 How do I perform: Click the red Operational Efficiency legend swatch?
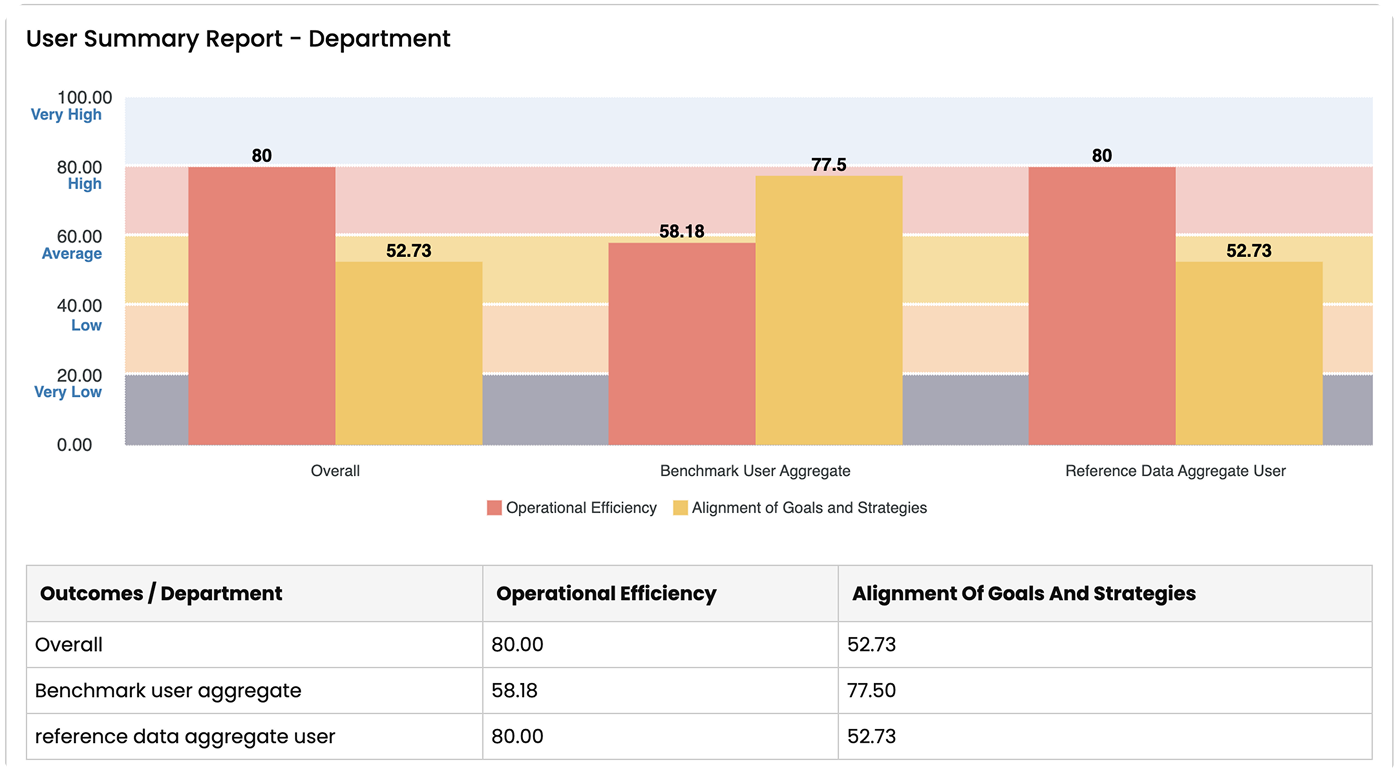[x=492, y=507]
